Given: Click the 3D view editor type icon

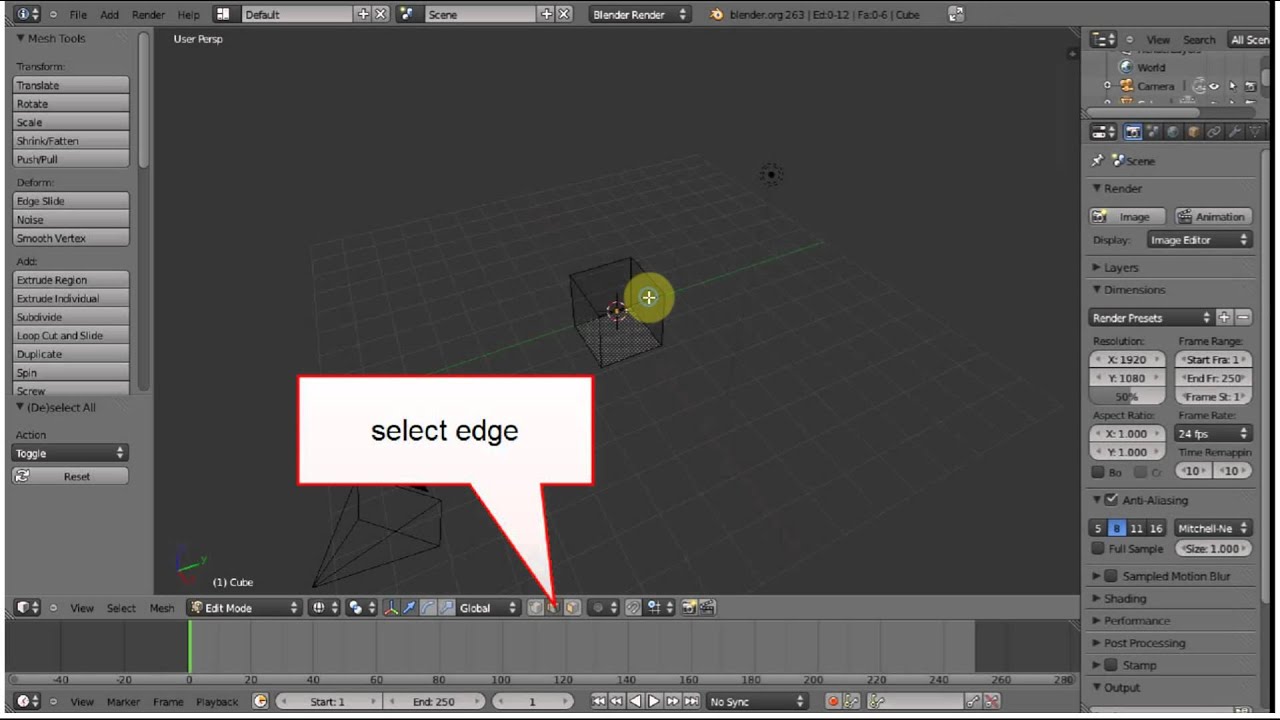Looking at the screenshot, I should 28,607.
